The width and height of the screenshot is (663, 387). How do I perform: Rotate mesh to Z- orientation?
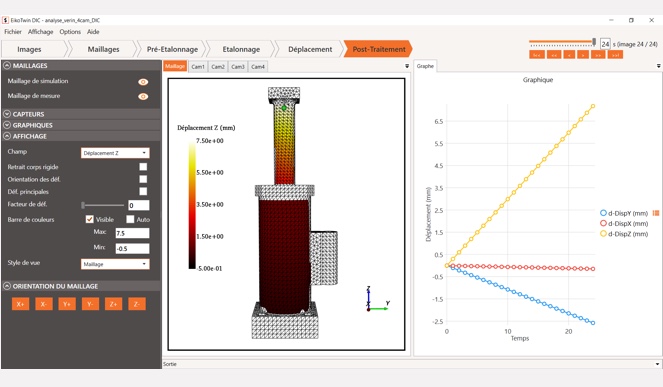click(x=137, y=304)
